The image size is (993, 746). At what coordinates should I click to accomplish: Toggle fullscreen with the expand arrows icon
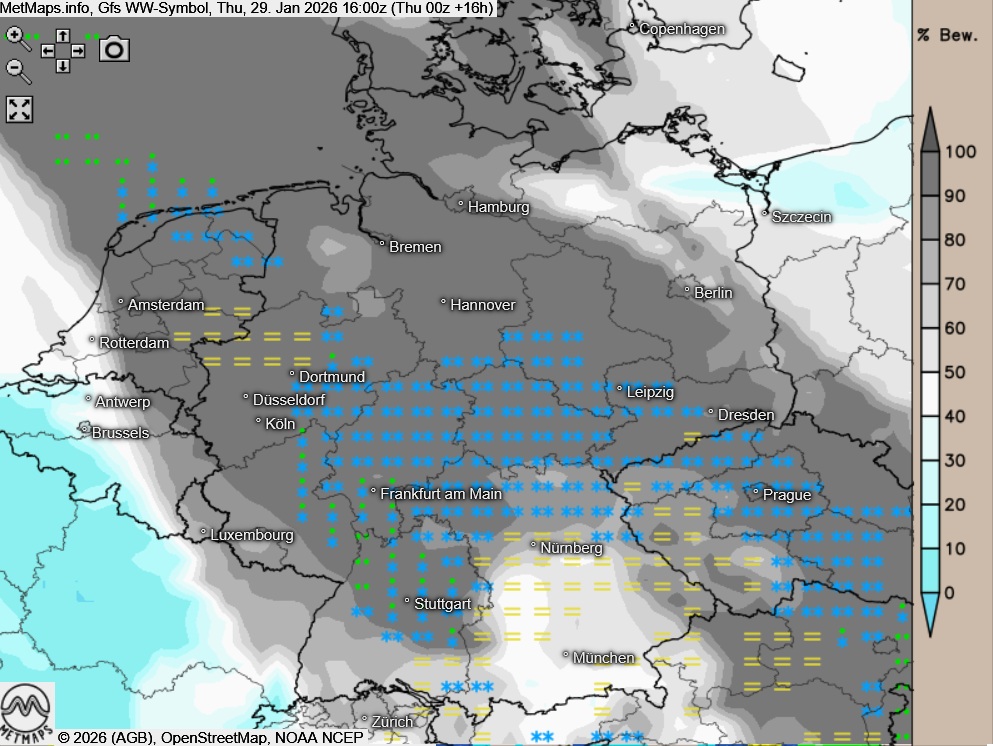coord(20,109)
